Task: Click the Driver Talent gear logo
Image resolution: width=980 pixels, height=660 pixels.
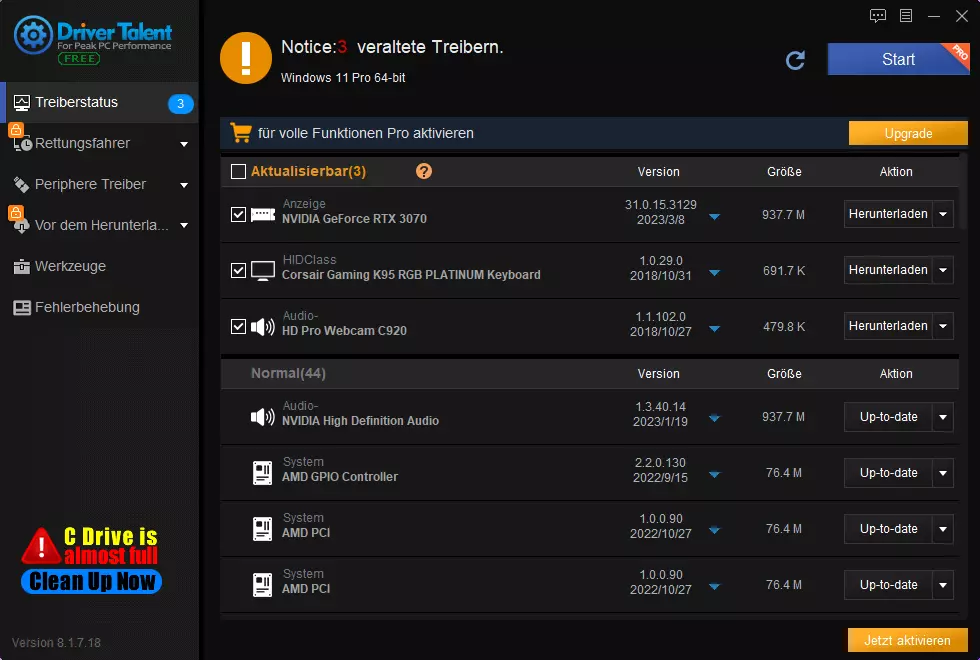Action: point(33,35)
